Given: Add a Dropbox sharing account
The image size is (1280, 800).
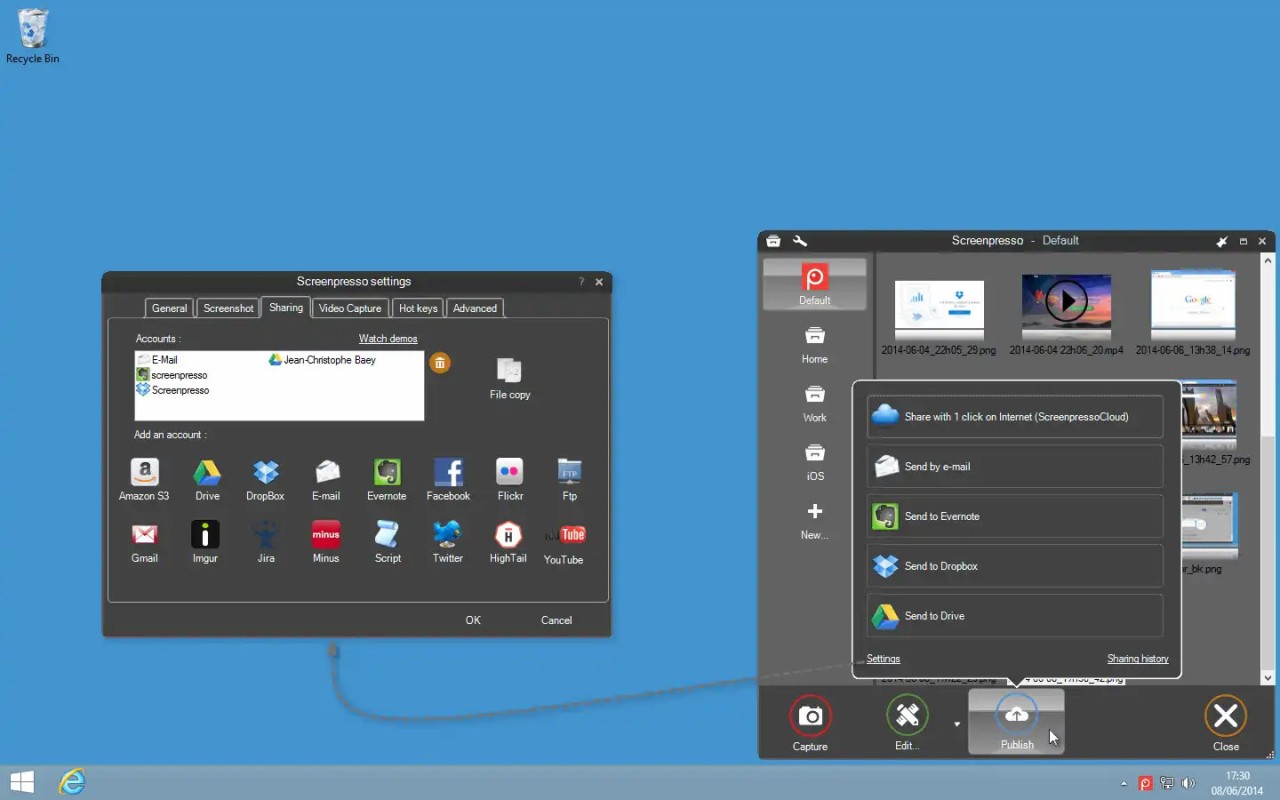Looking at the screenshot, I should coord(265,478).
